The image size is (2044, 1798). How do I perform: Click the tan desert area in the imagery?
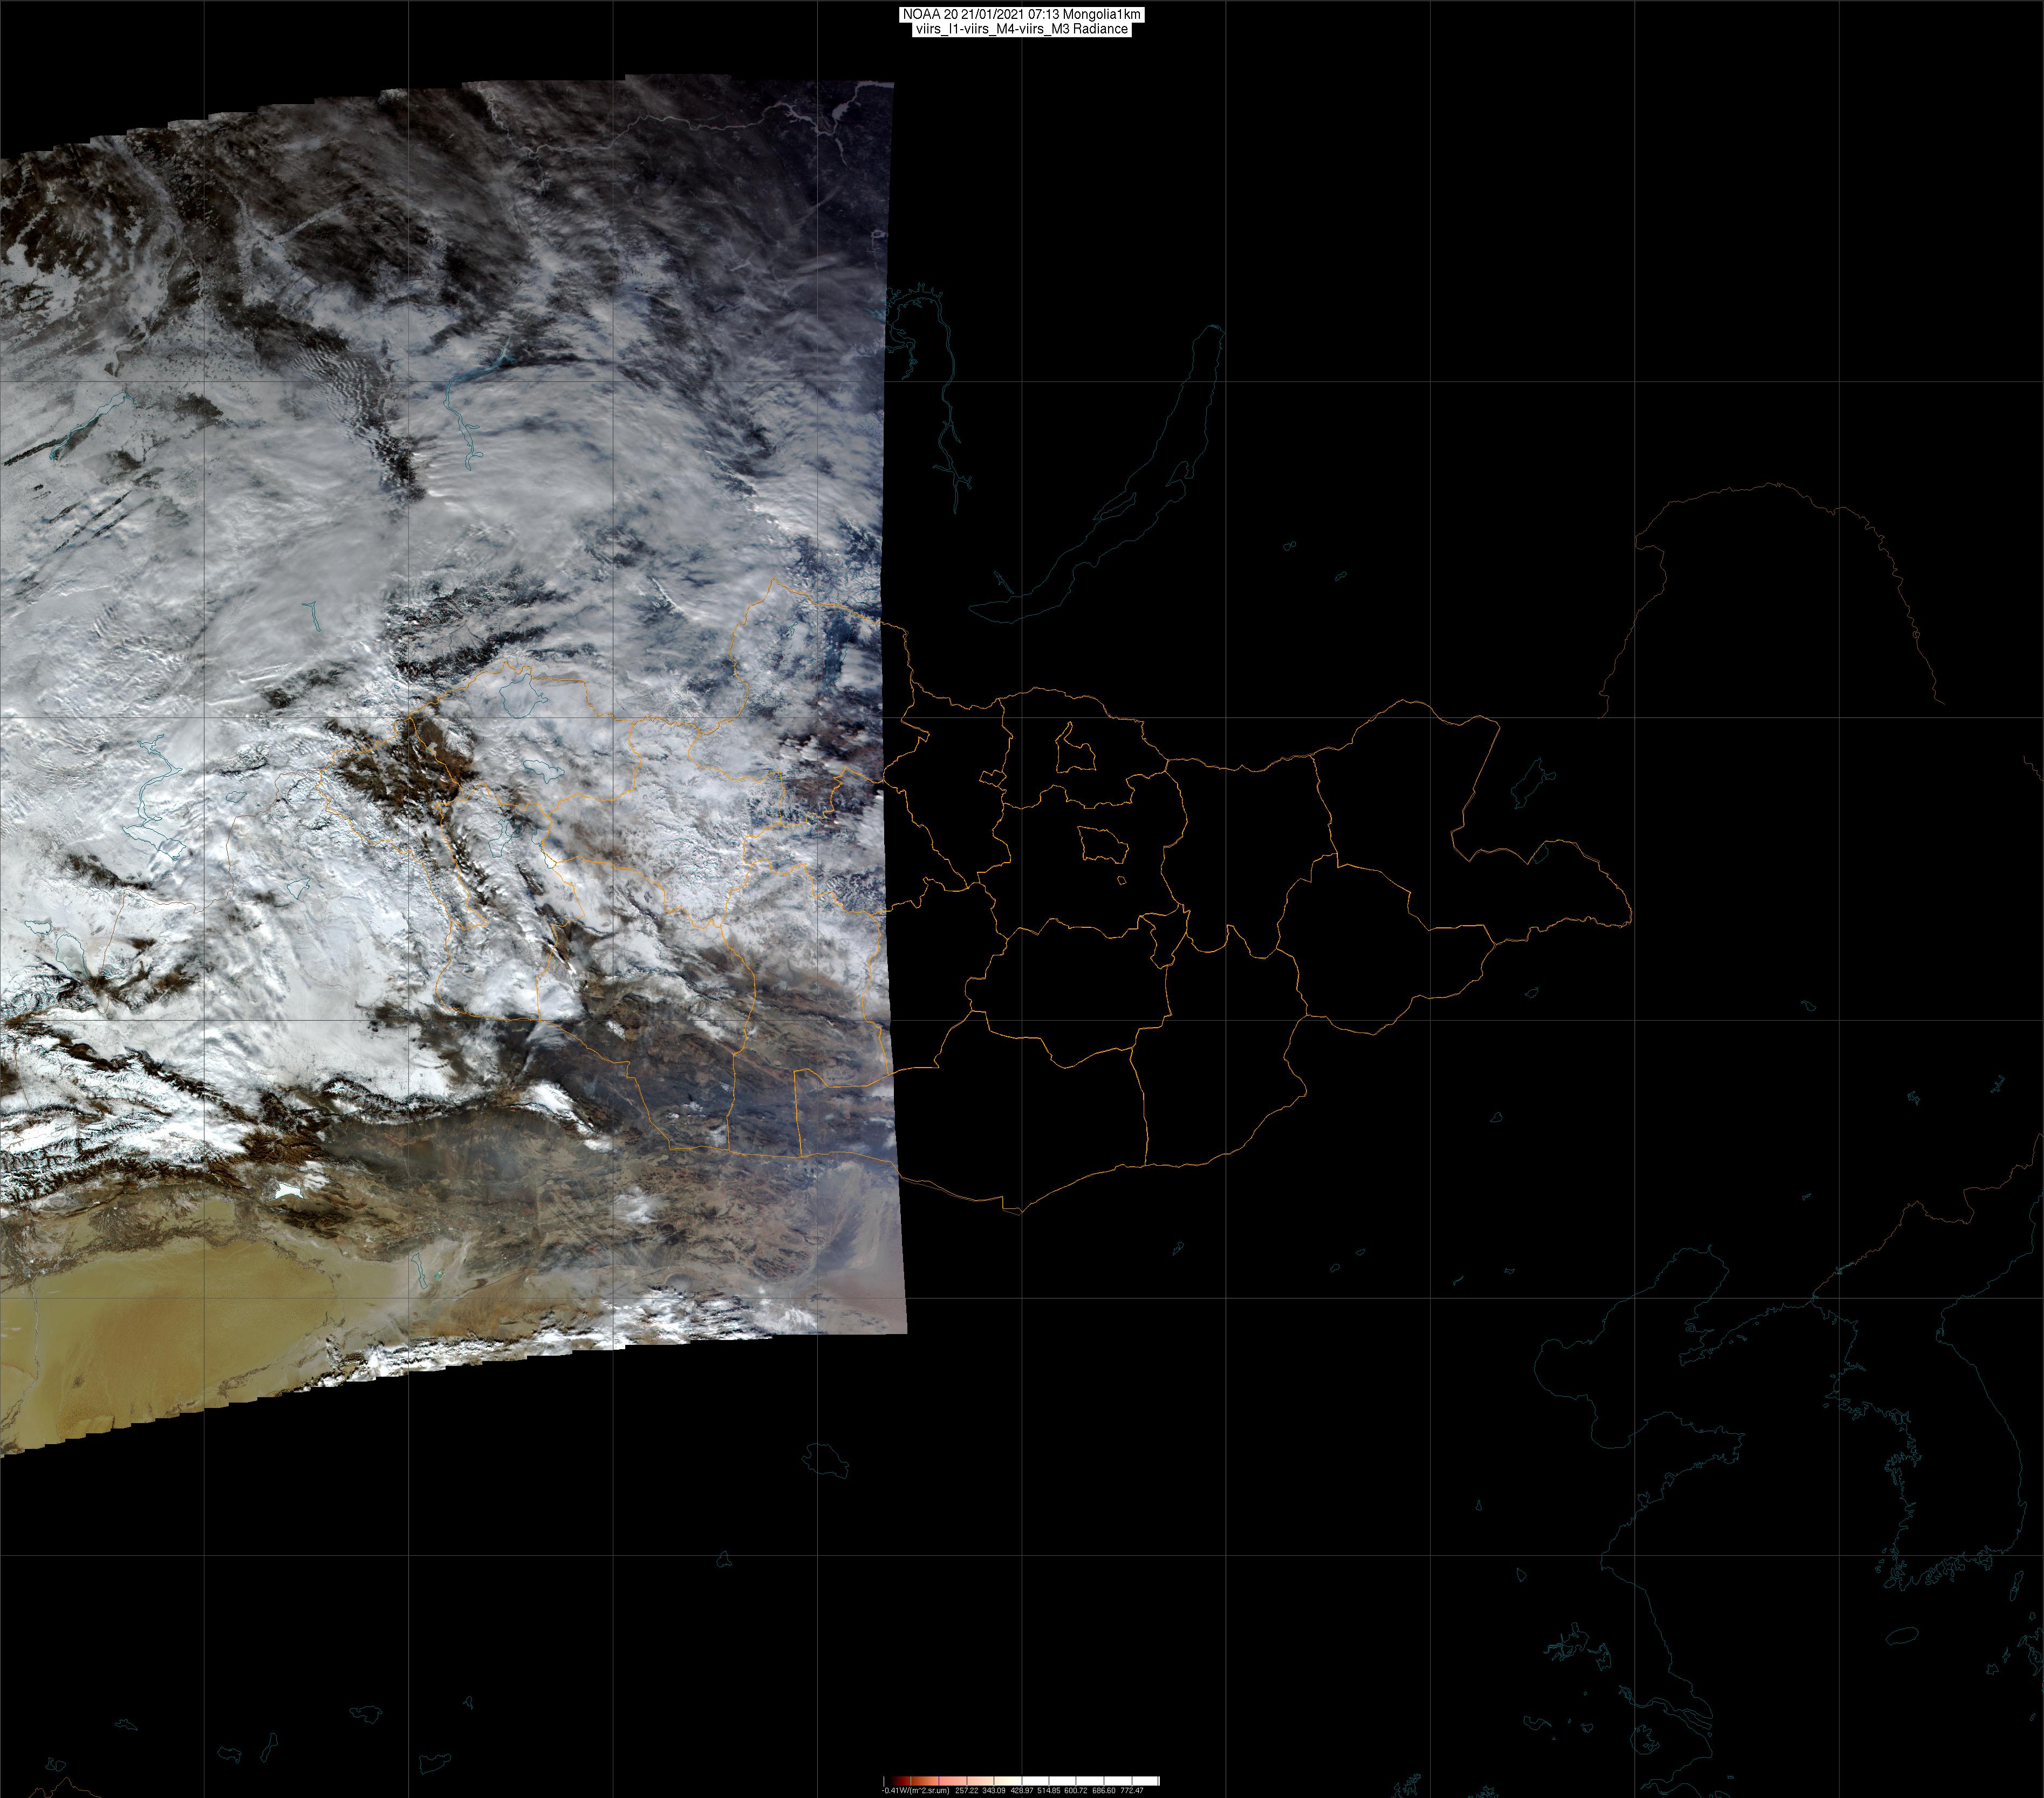150,1340
